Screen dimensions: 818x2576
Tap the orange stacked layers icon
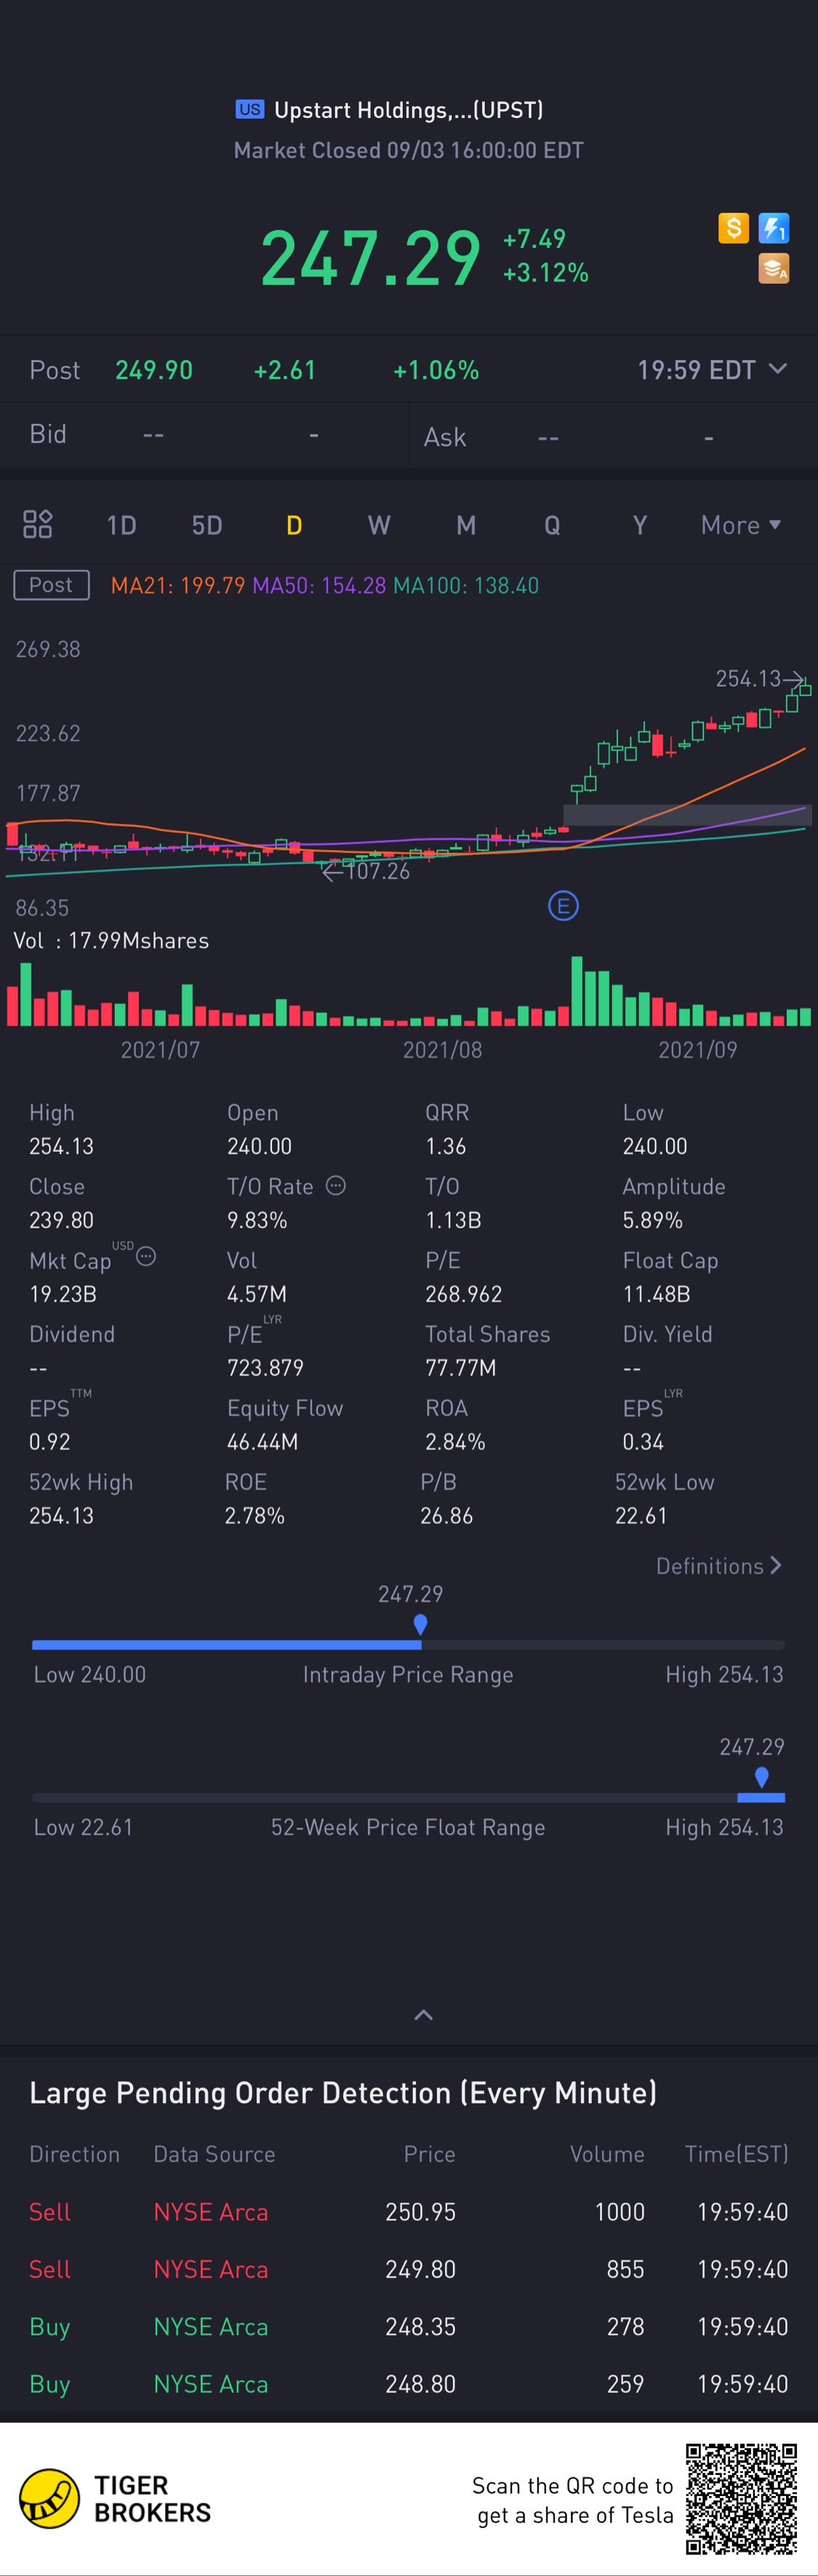[774, 268]
